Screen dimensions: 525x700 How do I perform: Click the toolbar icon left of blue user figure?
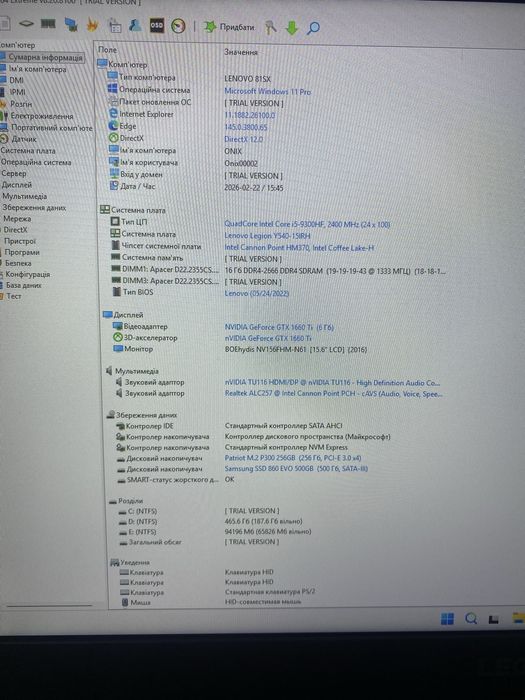115,25
